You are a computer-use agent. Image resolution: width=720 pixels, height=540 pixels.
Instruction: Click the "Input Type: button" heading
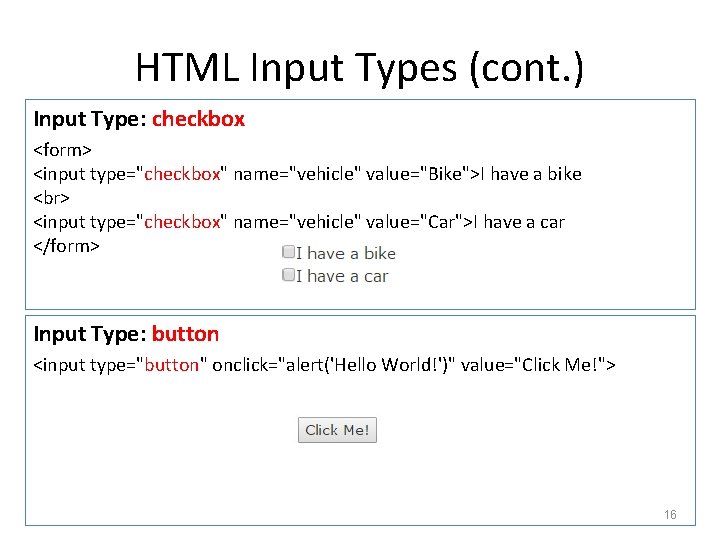pos(126,334)
